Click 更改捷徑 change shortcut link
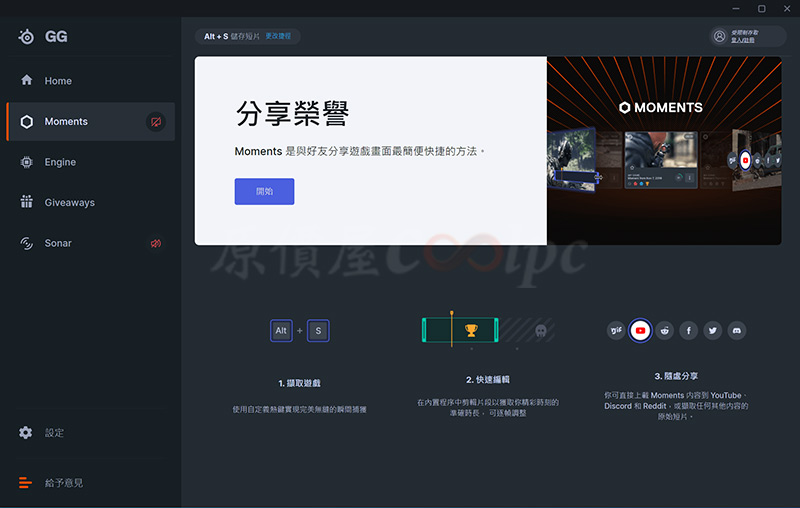Viewport: 800px width, 508px height. point(278,36)
